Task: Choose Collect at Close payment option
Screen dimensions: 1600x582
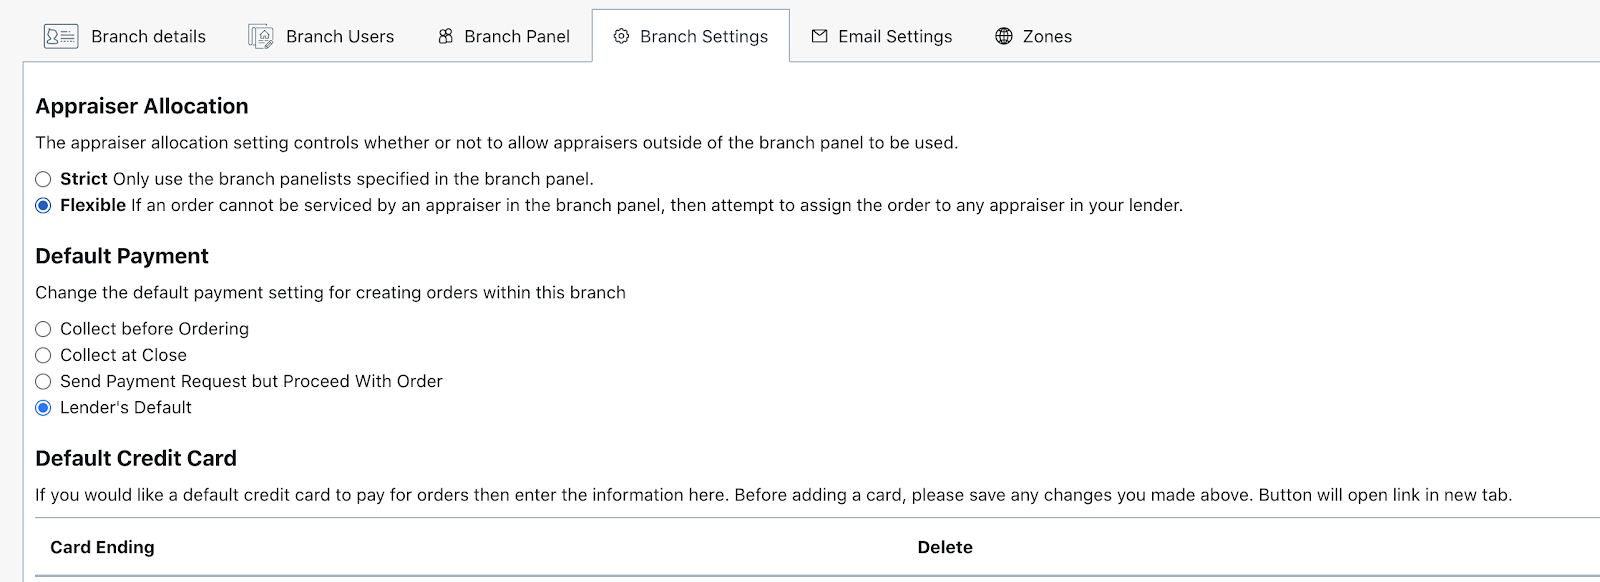Action: point(43,355)
